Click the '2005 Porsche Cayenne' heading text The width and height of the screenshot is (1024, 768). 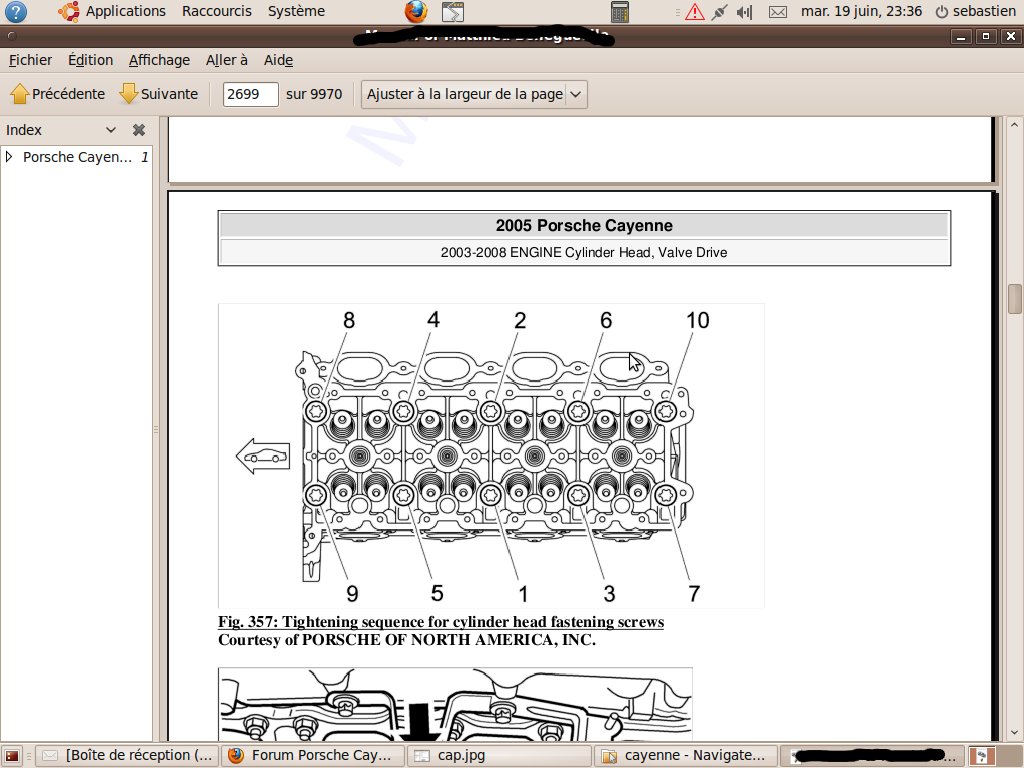(584, 225)
